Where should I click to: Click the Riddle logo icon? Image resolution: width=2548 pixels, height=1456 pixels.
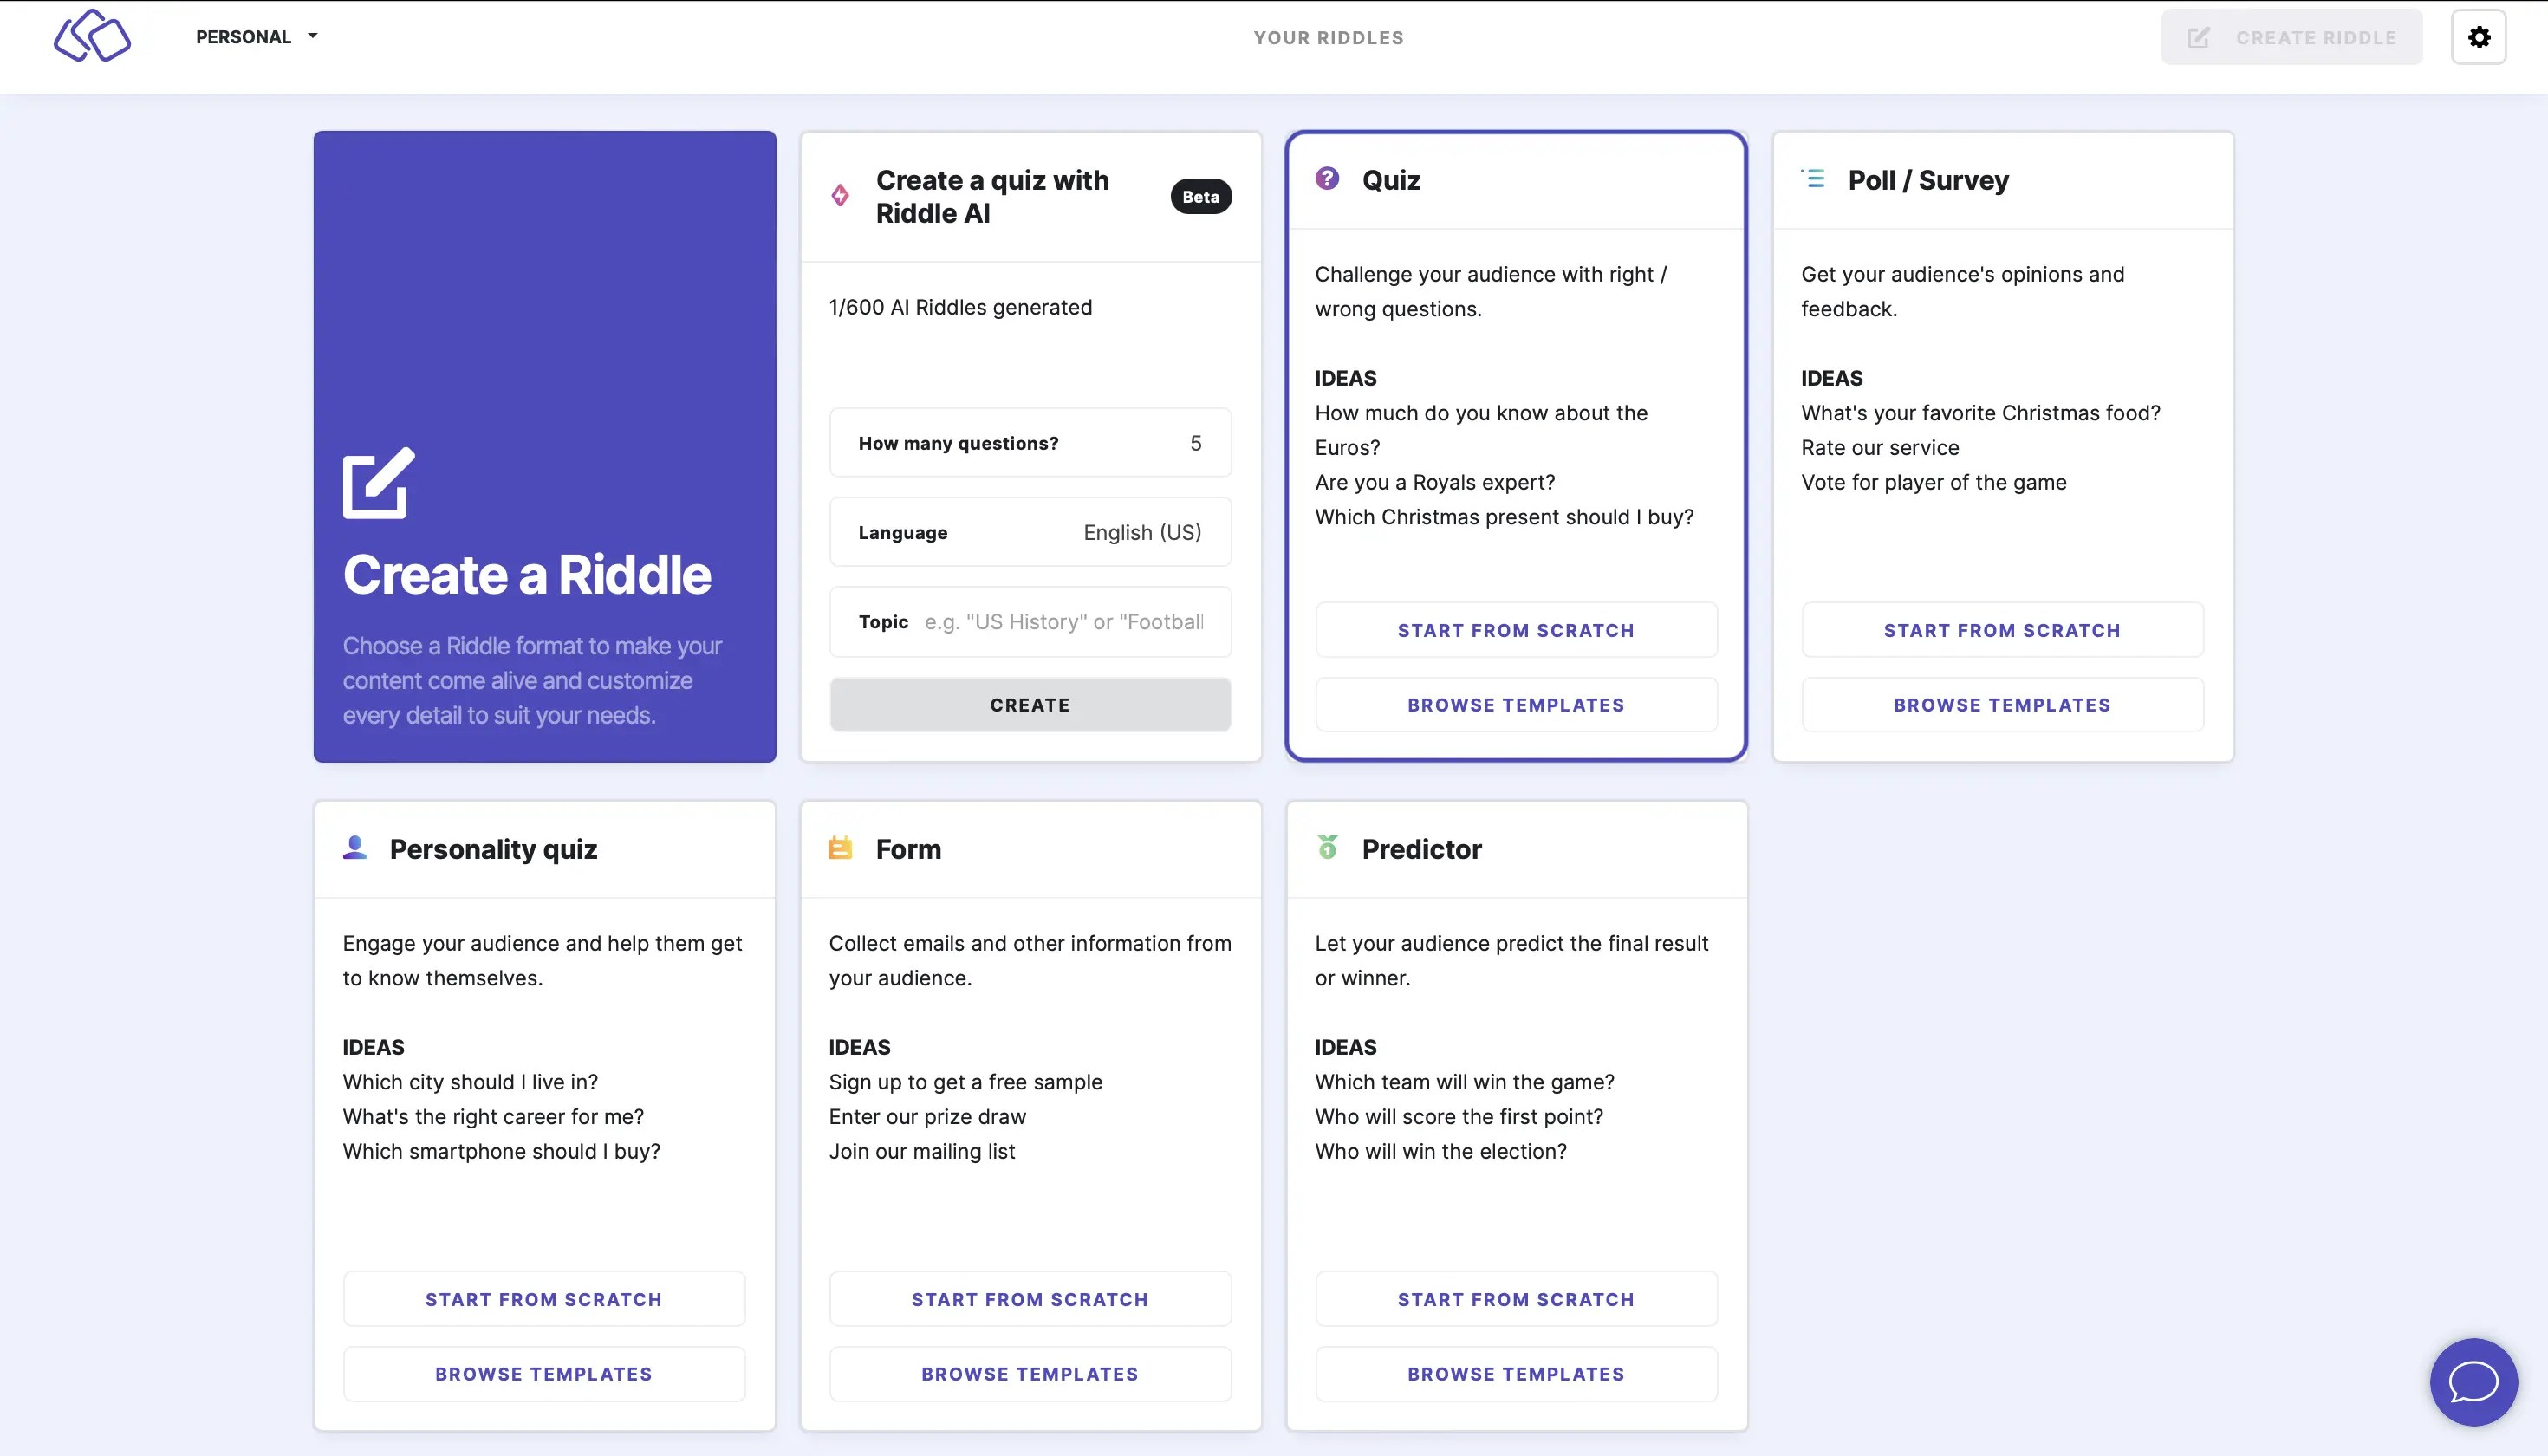pyautogui.click(x=92, y=36)
